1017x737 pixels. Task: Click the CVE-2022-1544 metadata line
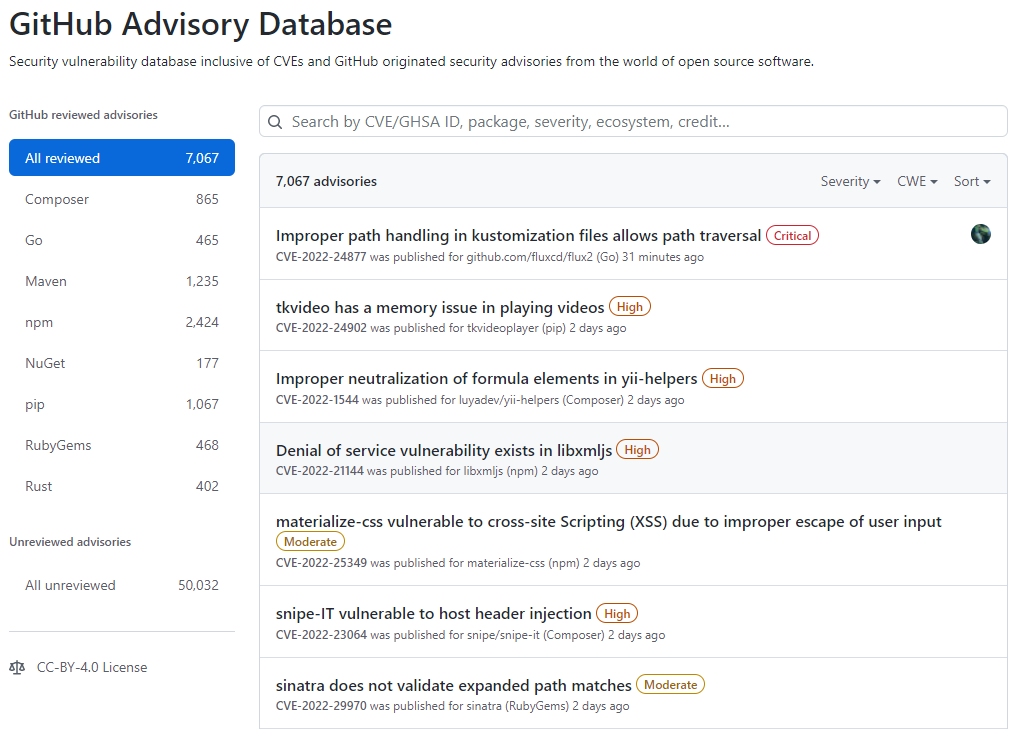tap(480, 400)
